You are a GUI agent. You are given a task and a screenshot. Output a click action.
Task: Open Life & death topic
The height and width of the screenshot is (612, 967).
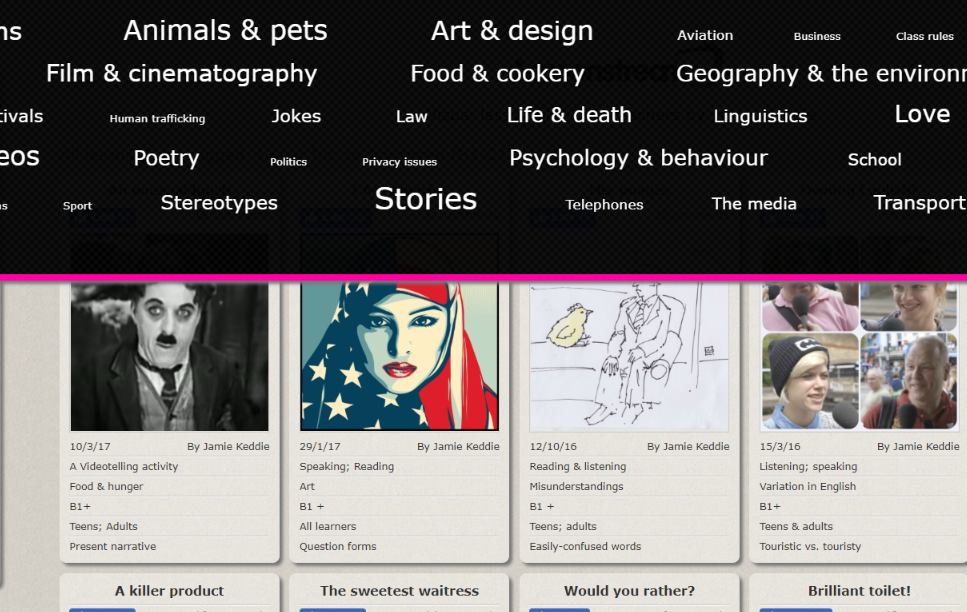pyautogui.click(x=569, y=115)
